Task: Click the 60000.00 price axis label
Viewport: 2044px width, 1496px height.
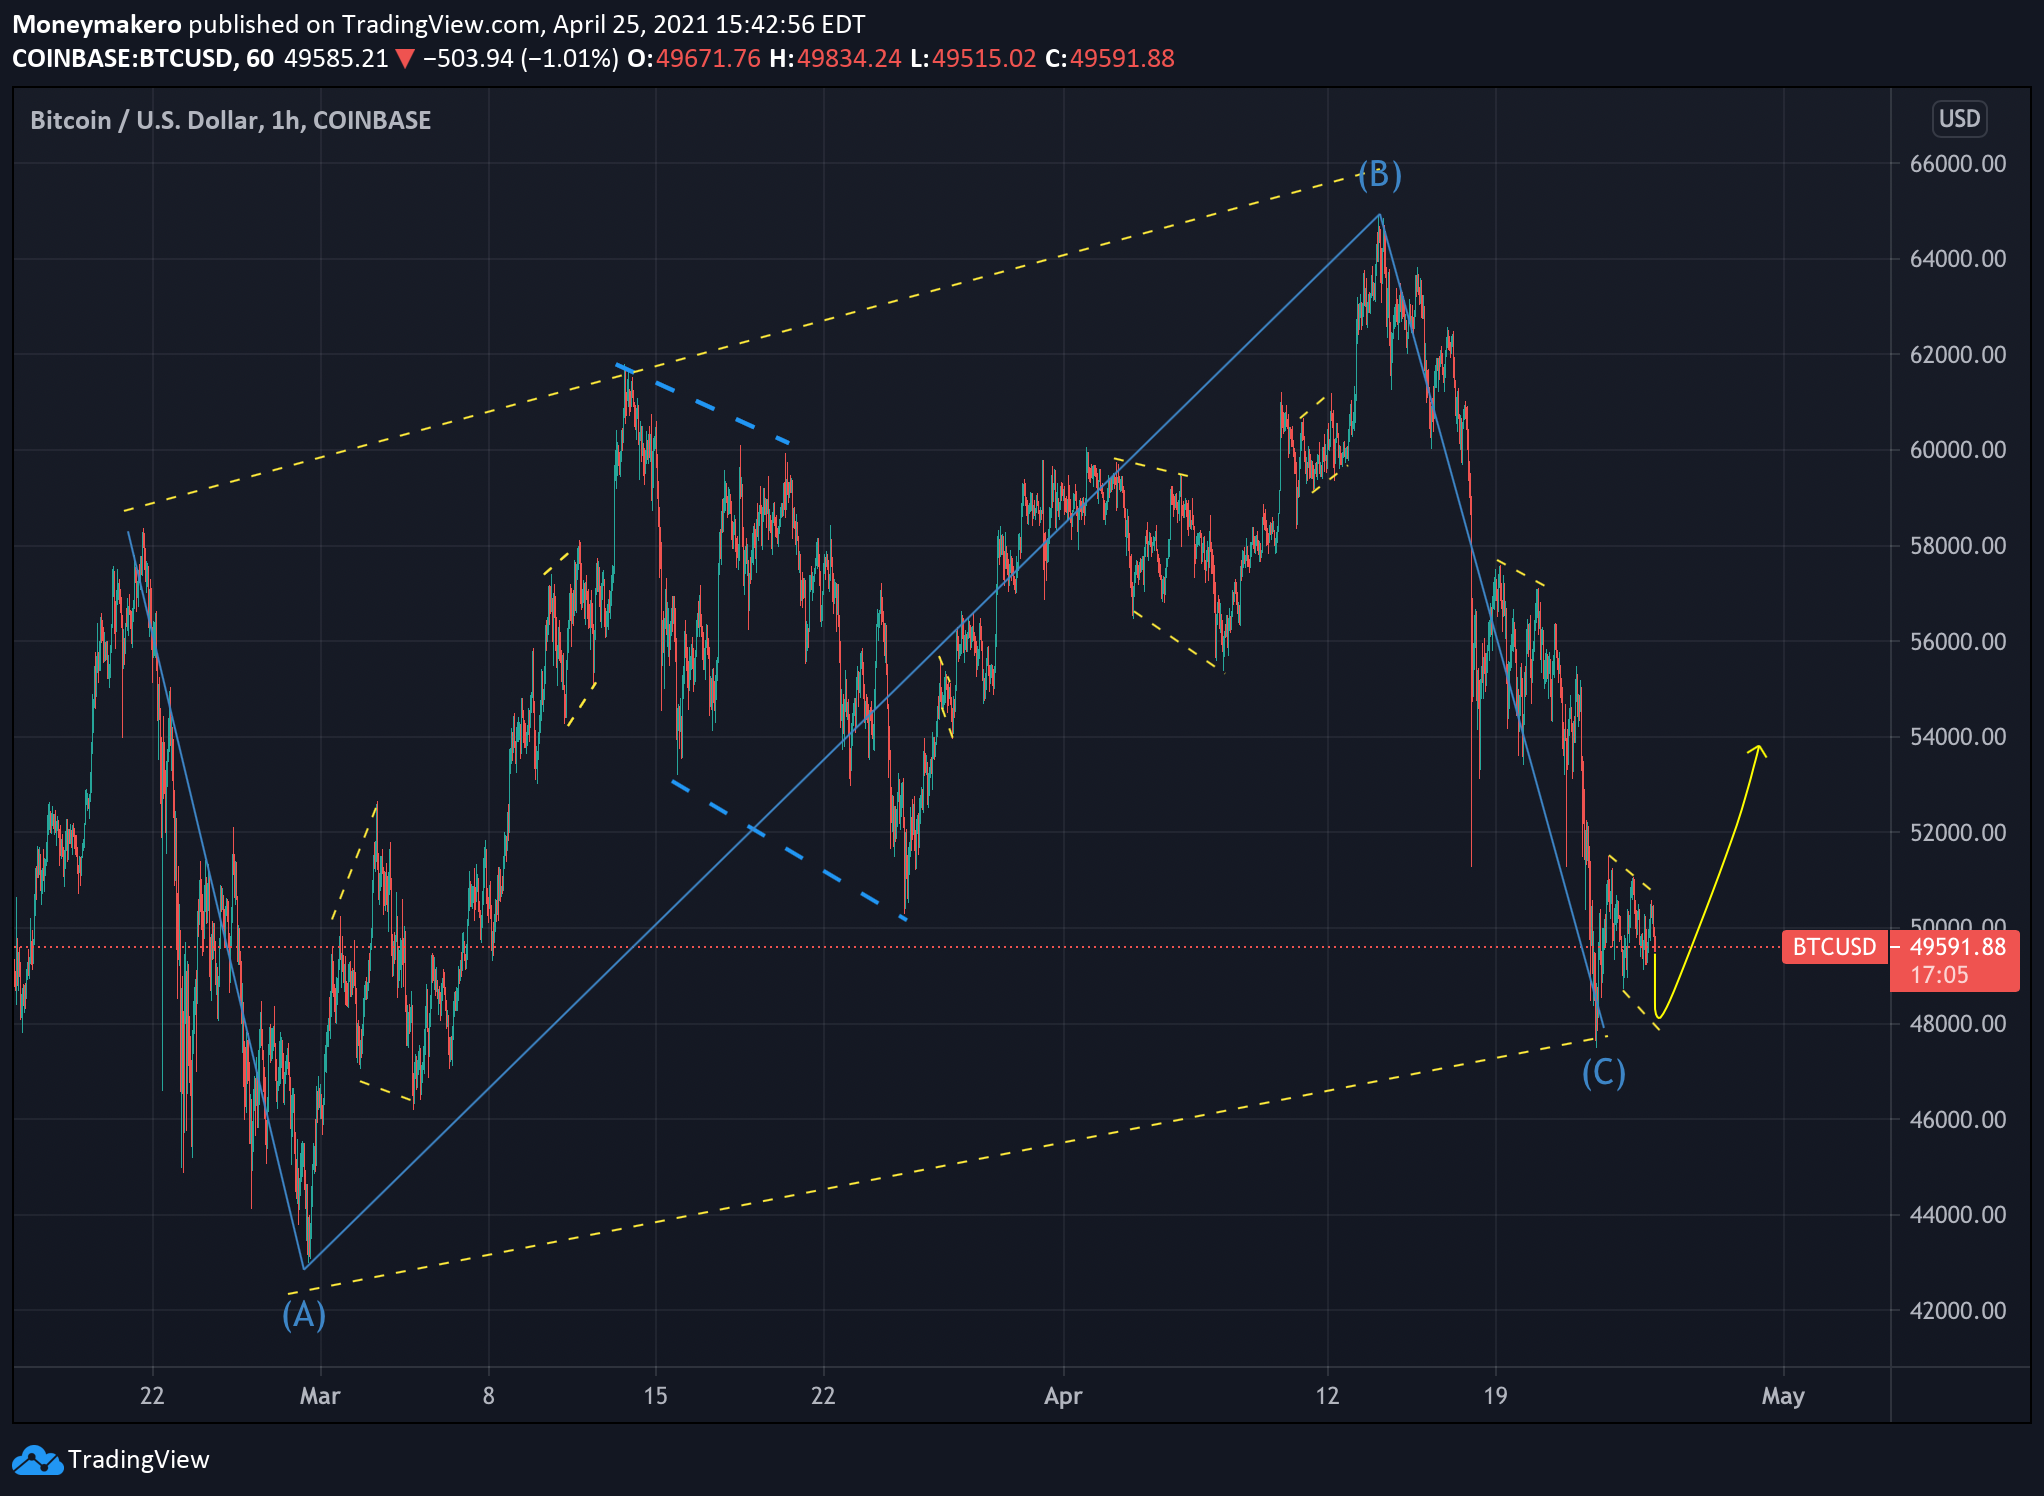Action: (x=1957, y=450)
